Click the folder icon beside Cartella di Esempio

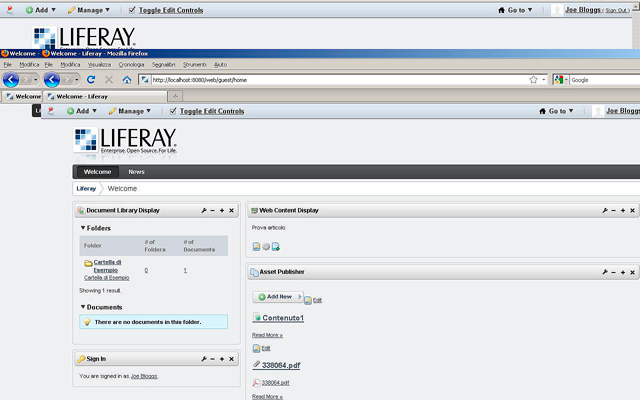pyautogui.click(x=88, y=263)
